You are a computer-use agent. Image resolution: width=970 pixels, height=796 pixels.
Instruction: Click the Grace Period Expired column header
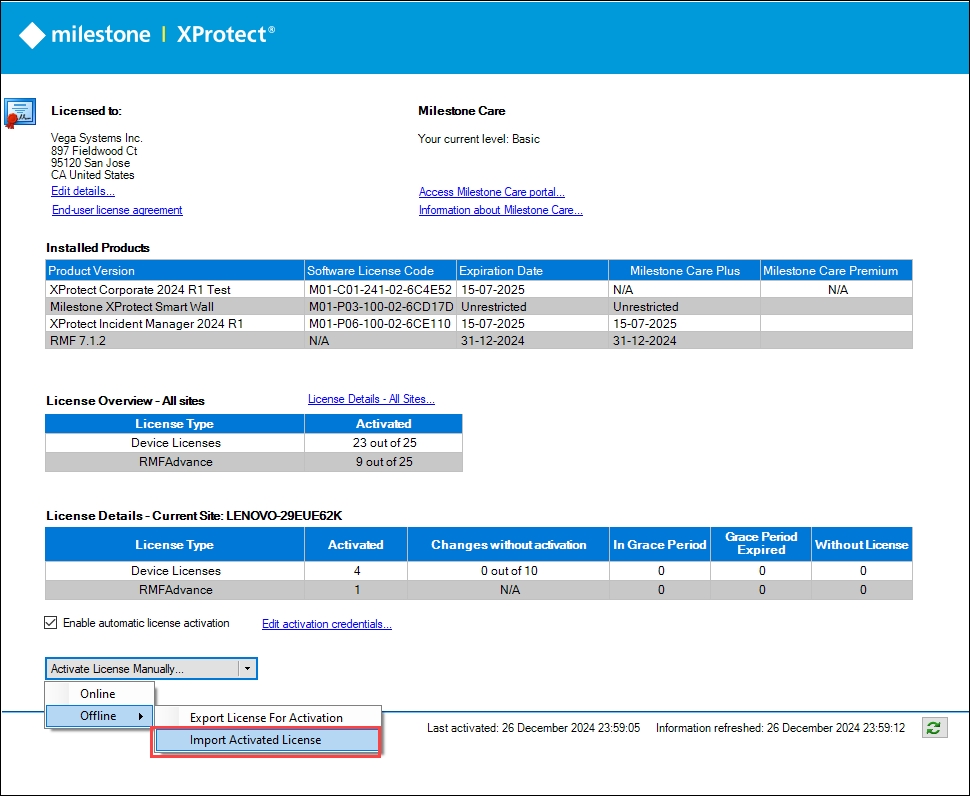click(761, 544)
